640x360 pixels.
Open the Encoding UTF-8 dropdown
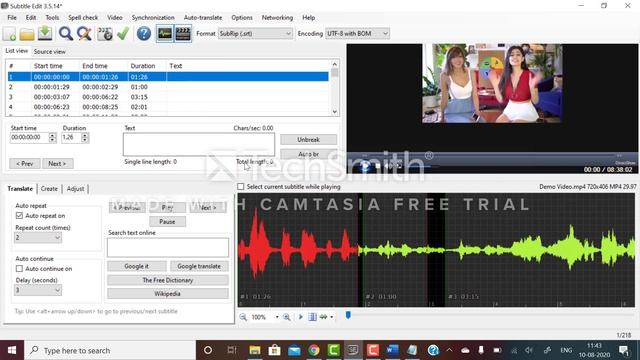click(x=357, y=33)
